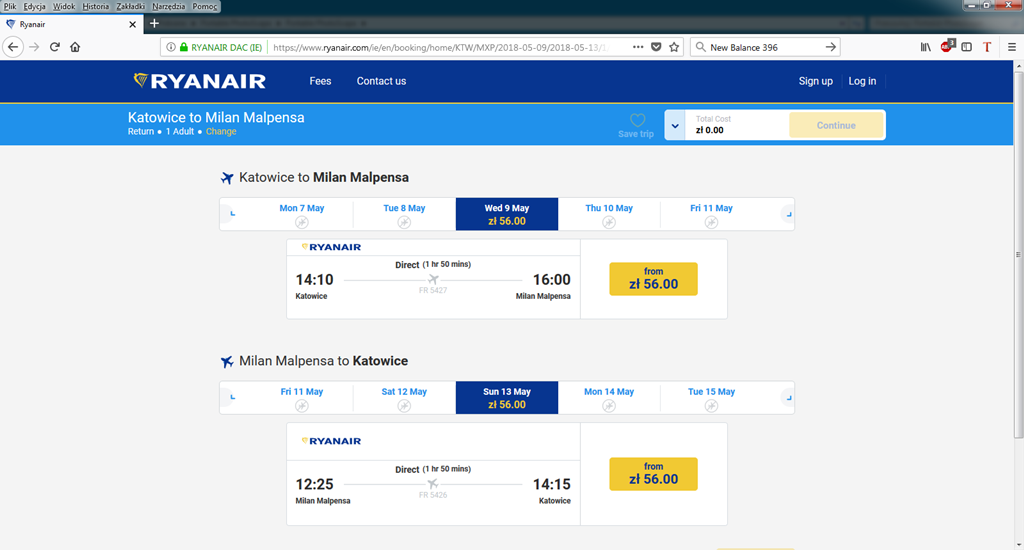
Task: Select return Sun 13 May tab
Action: [507, 398]
